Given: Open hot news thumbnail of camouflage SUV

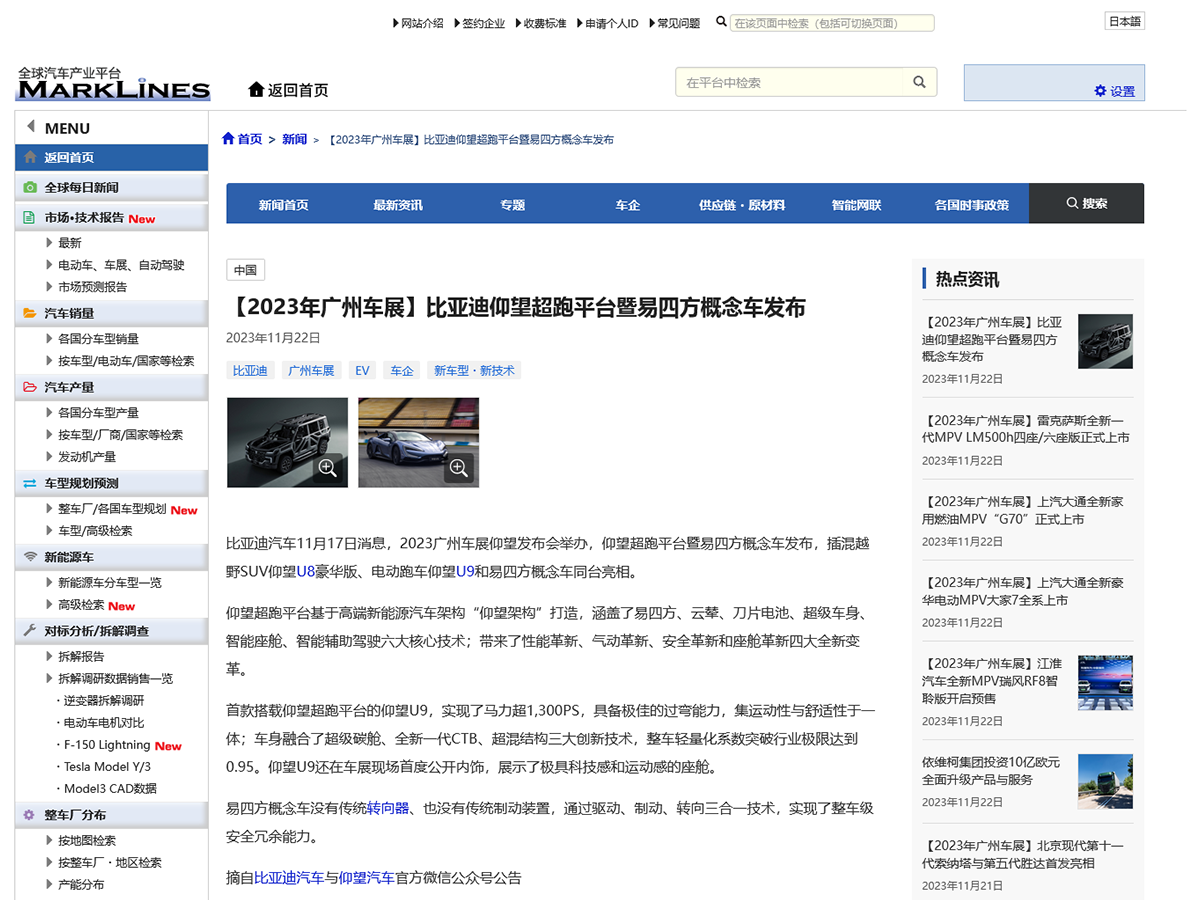Looking at the screenshot, I should click(x=1105, y=342).
